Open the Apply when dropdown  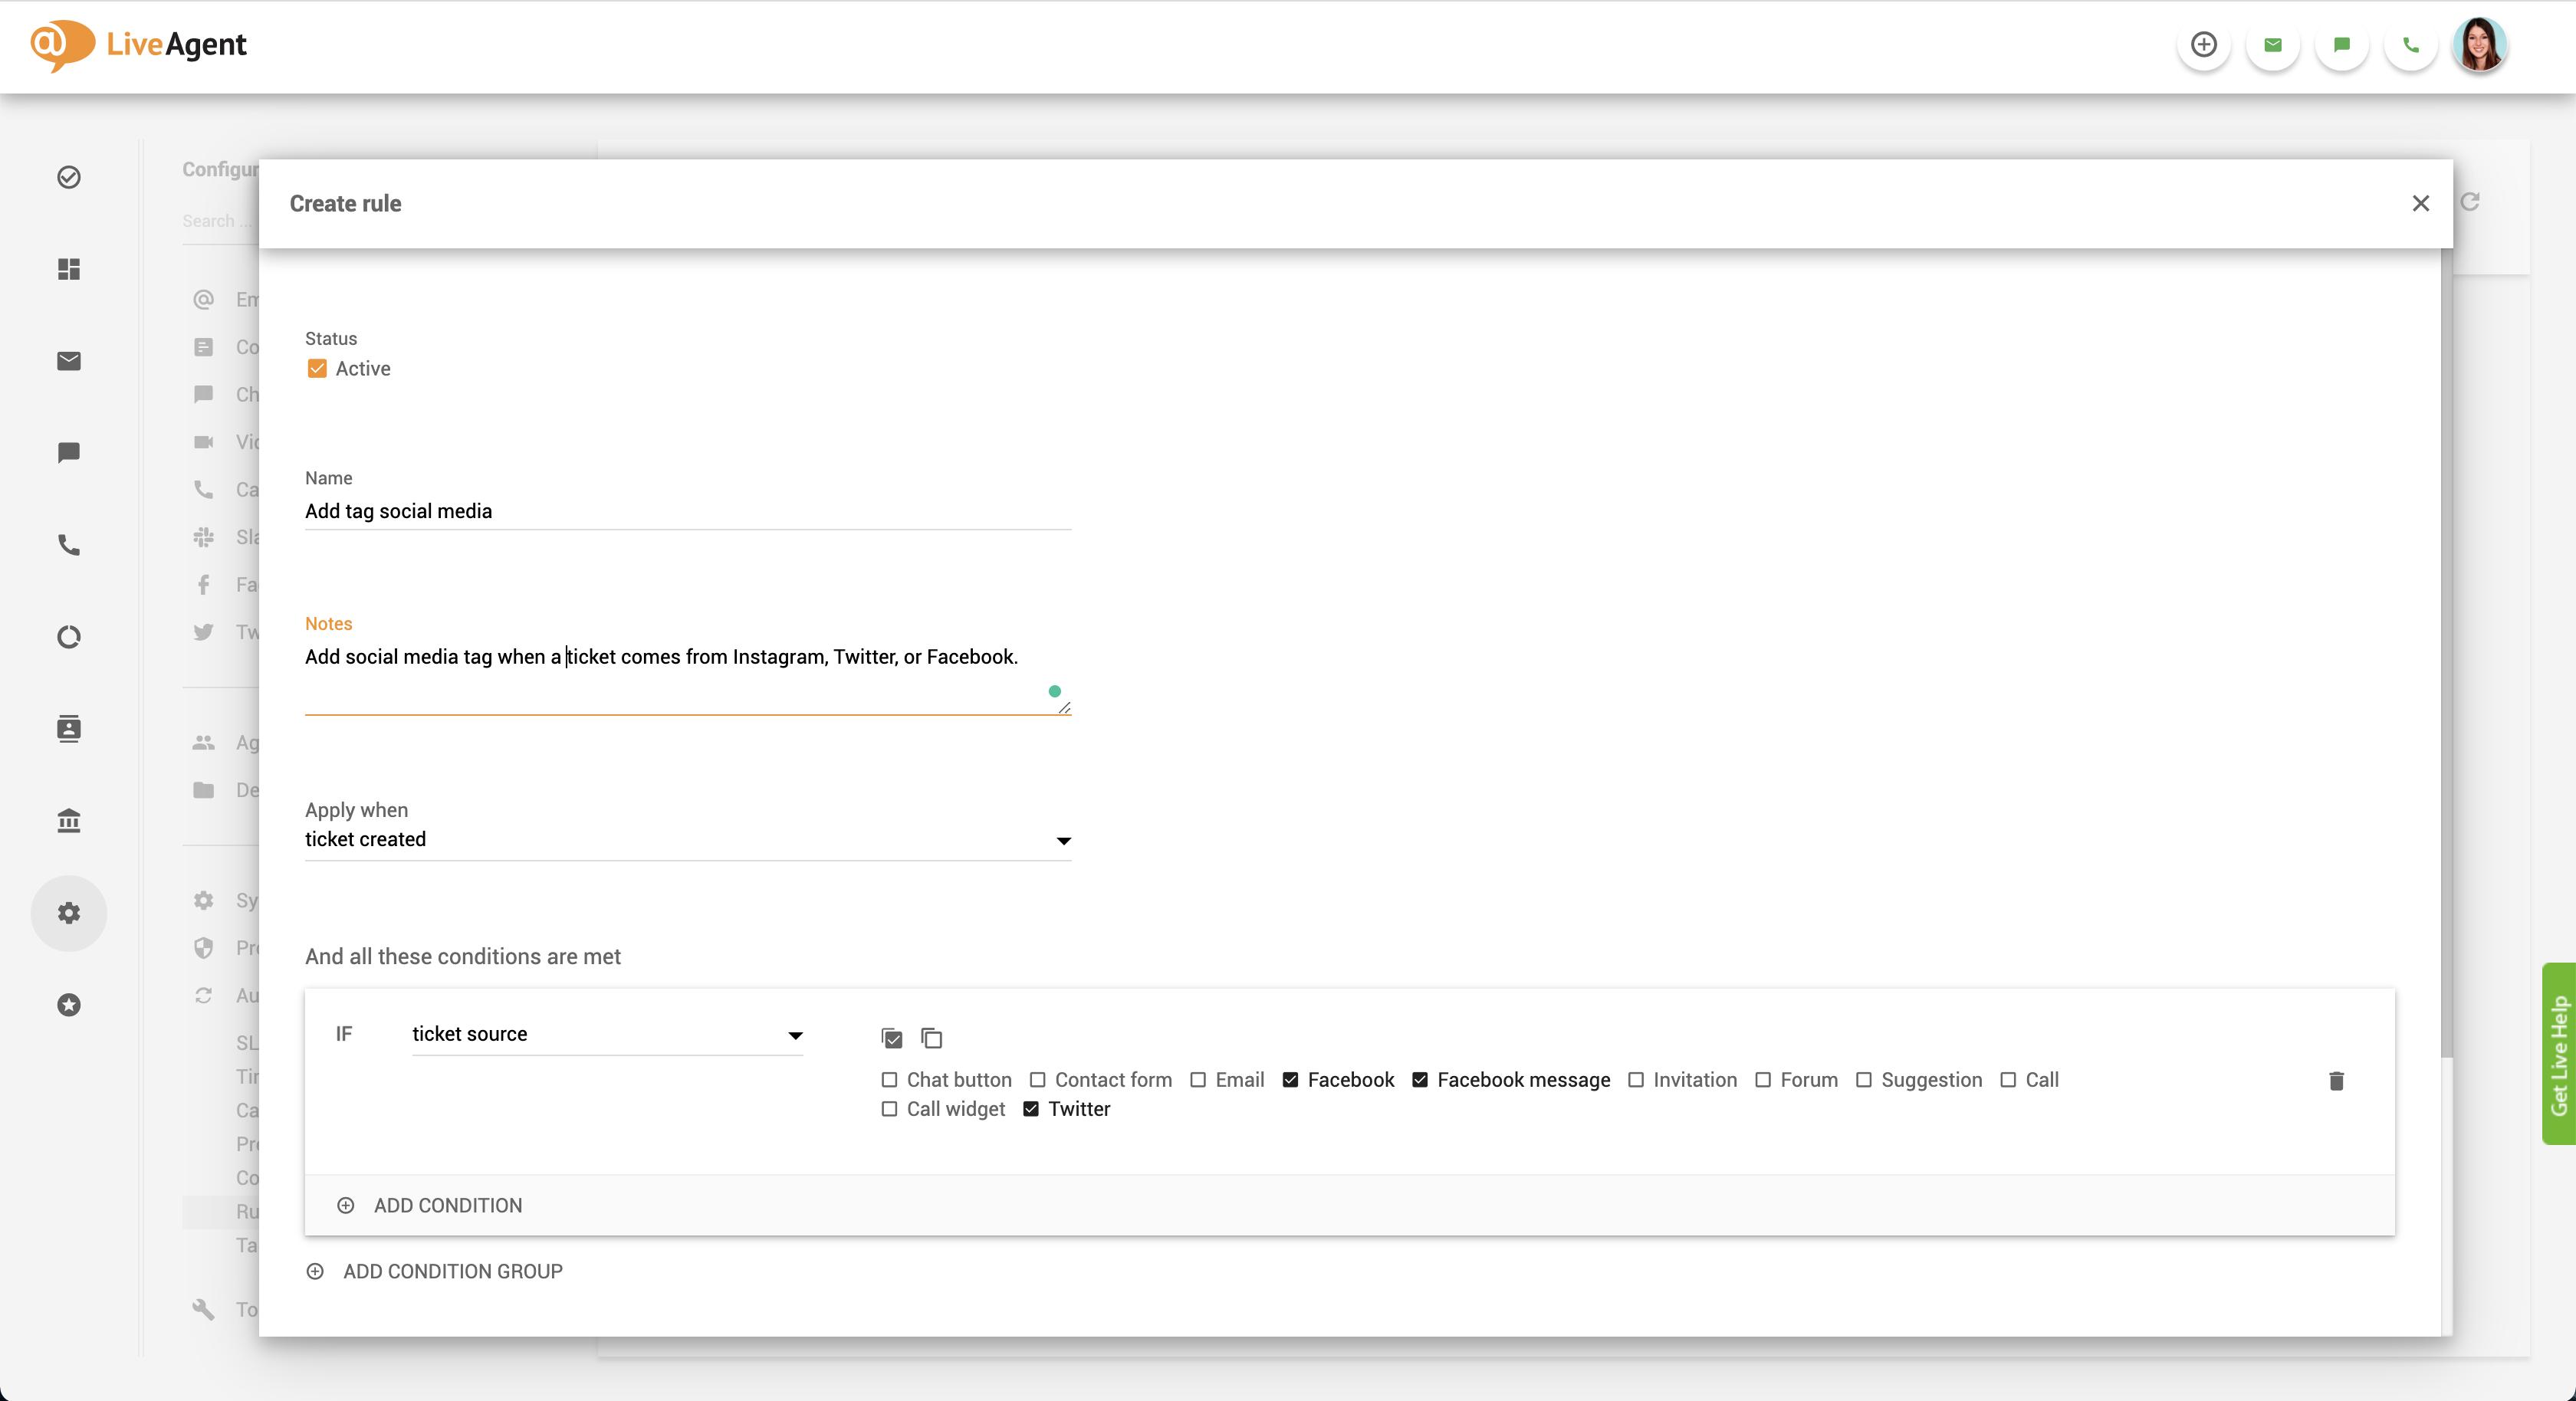pos(687,840)
